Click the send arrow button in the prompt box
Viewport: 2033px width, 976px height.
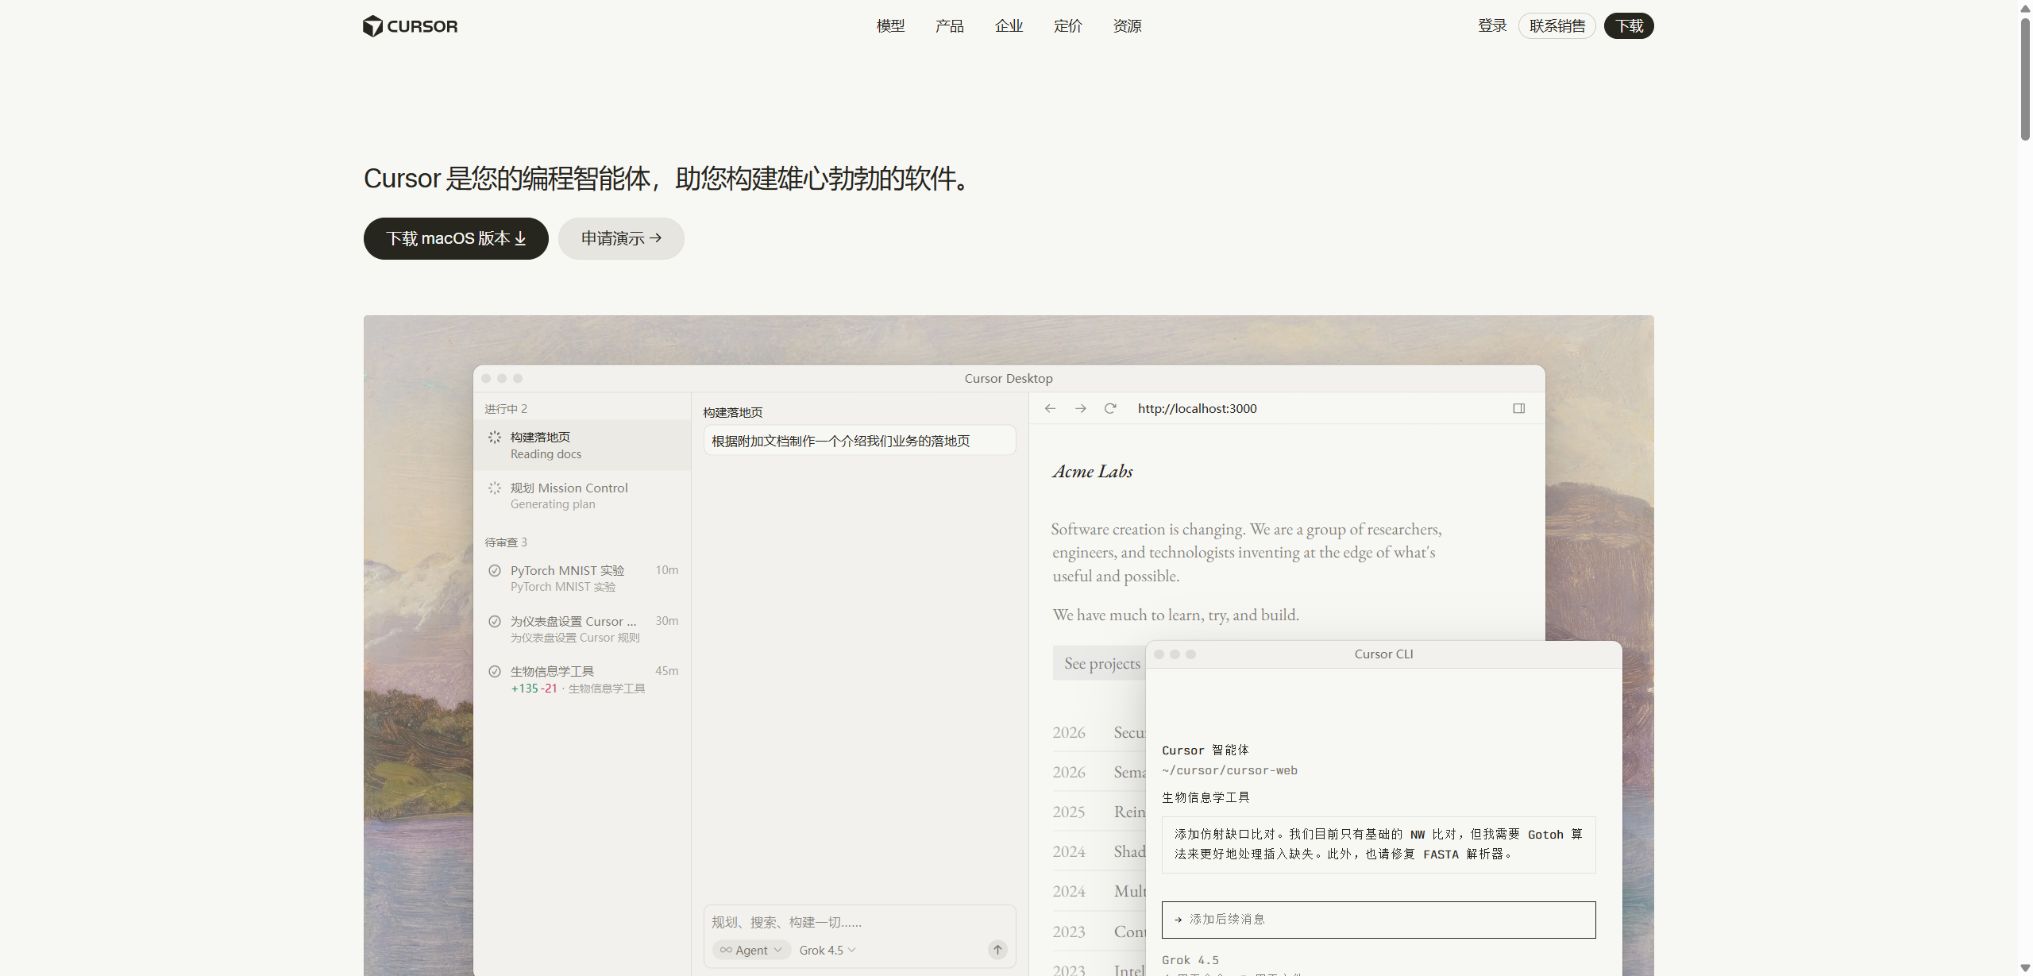[x=997, y=950]
